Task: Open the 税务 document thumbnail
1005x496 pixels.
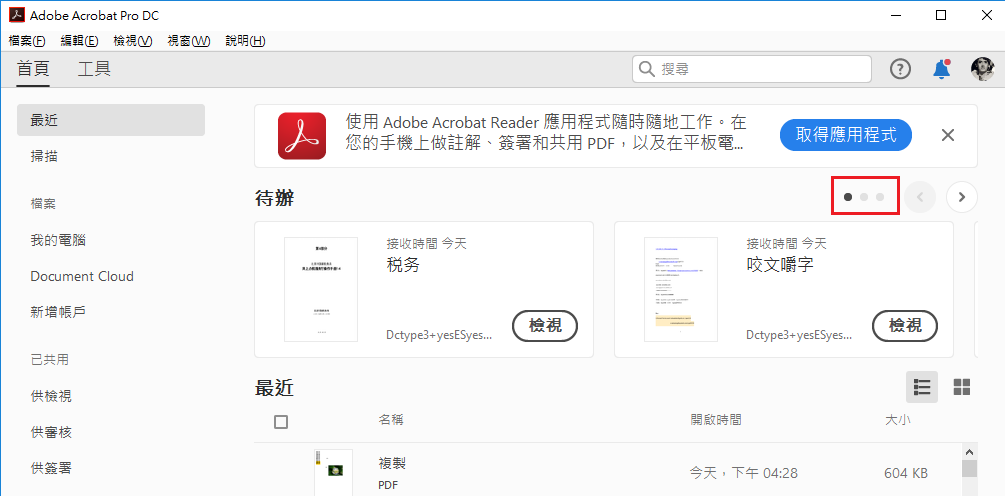Action: 321,290
